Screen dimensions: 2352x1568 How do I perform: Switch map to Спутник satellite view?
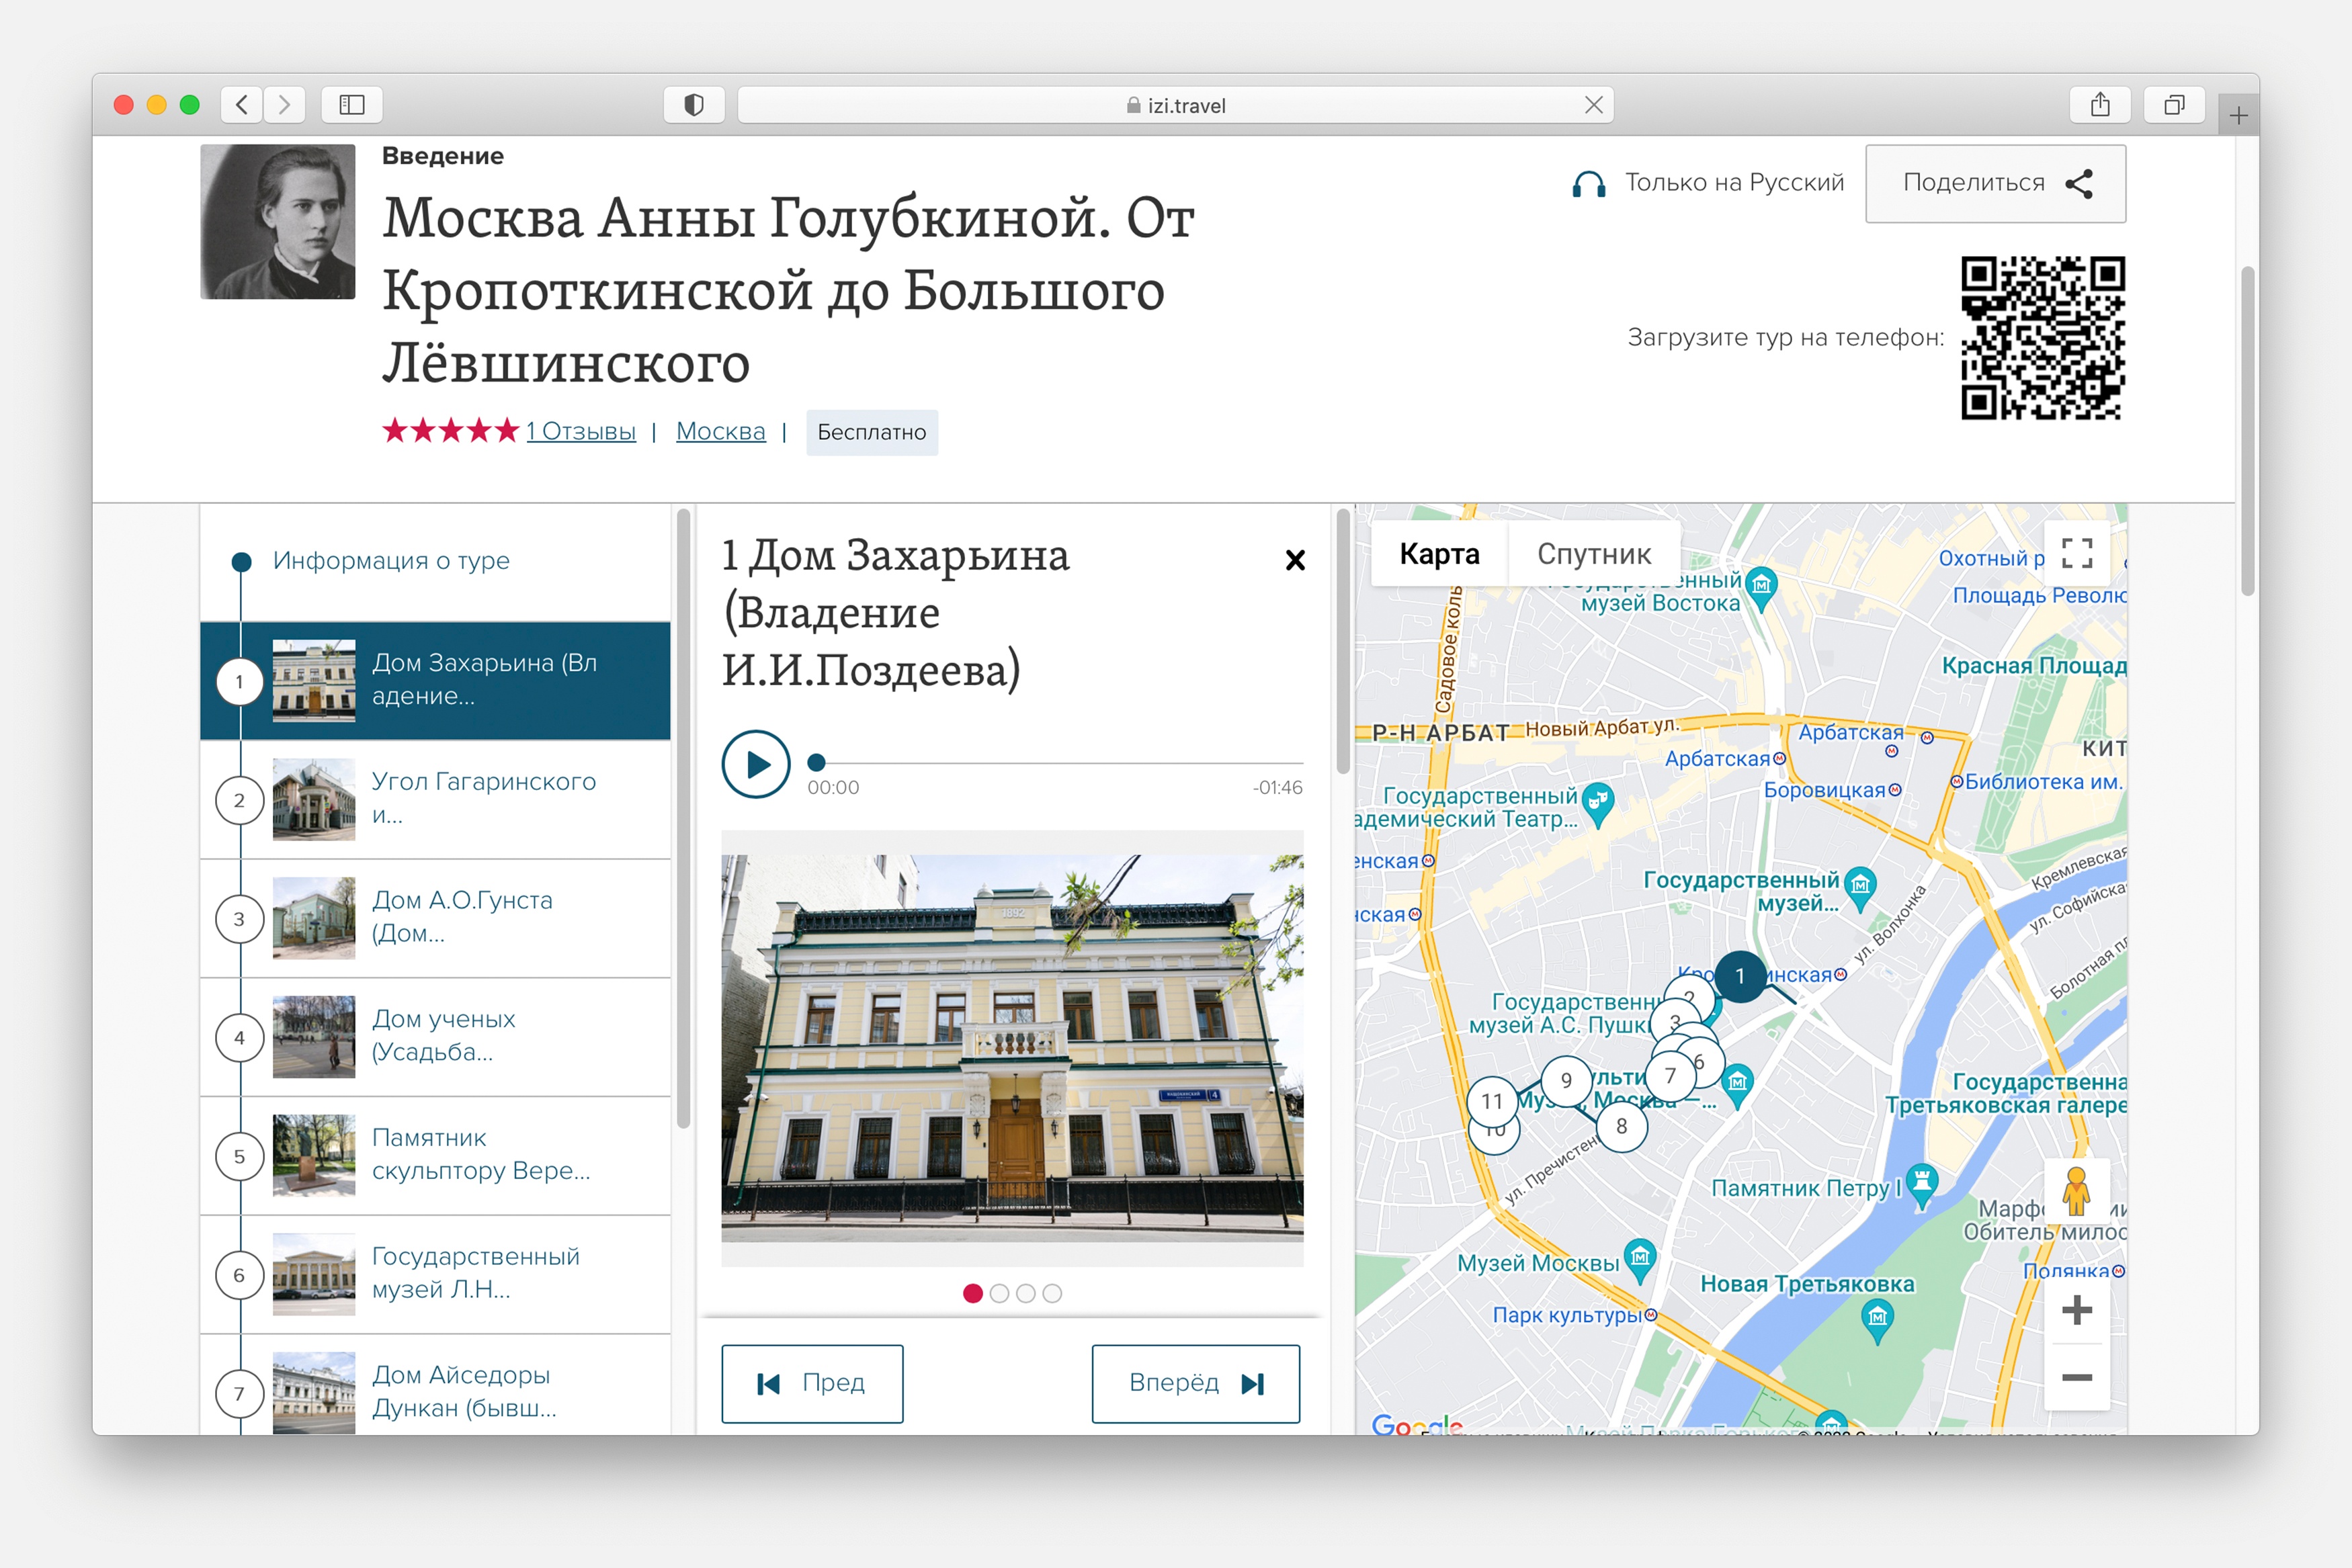pos(1594,553)
